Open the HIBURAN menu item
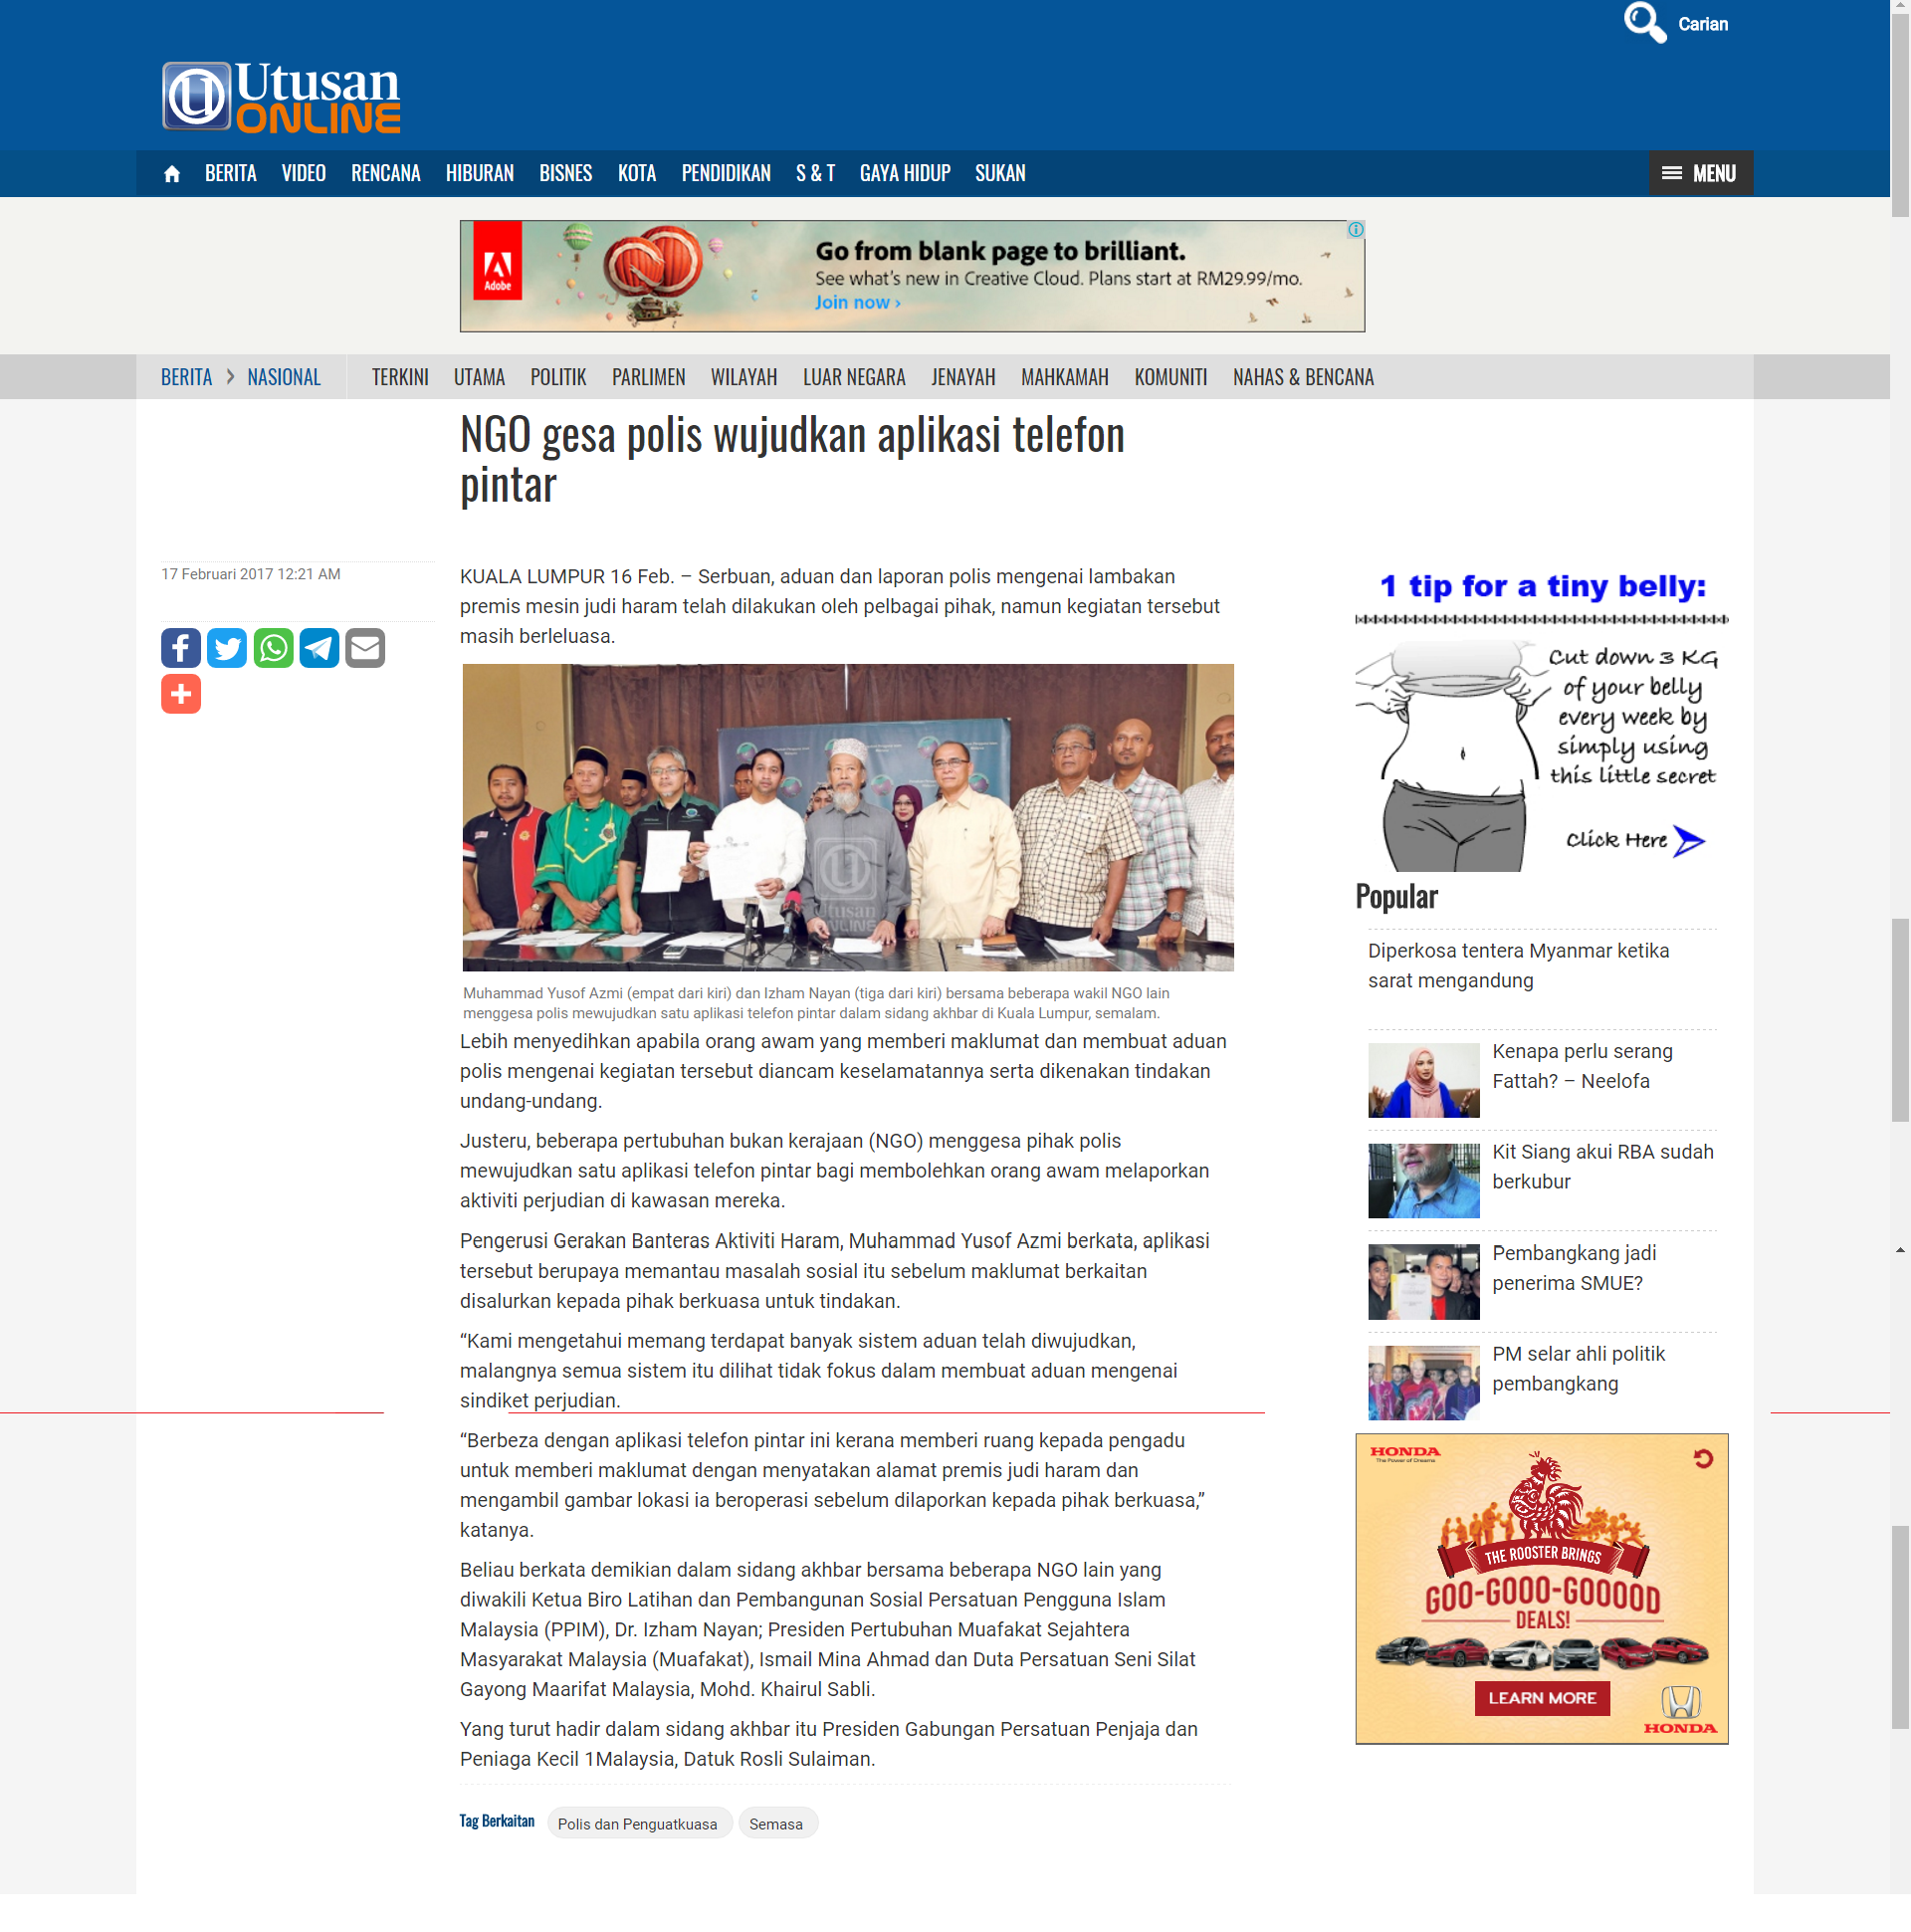1911x1932 pixels. tap(479, 174)
